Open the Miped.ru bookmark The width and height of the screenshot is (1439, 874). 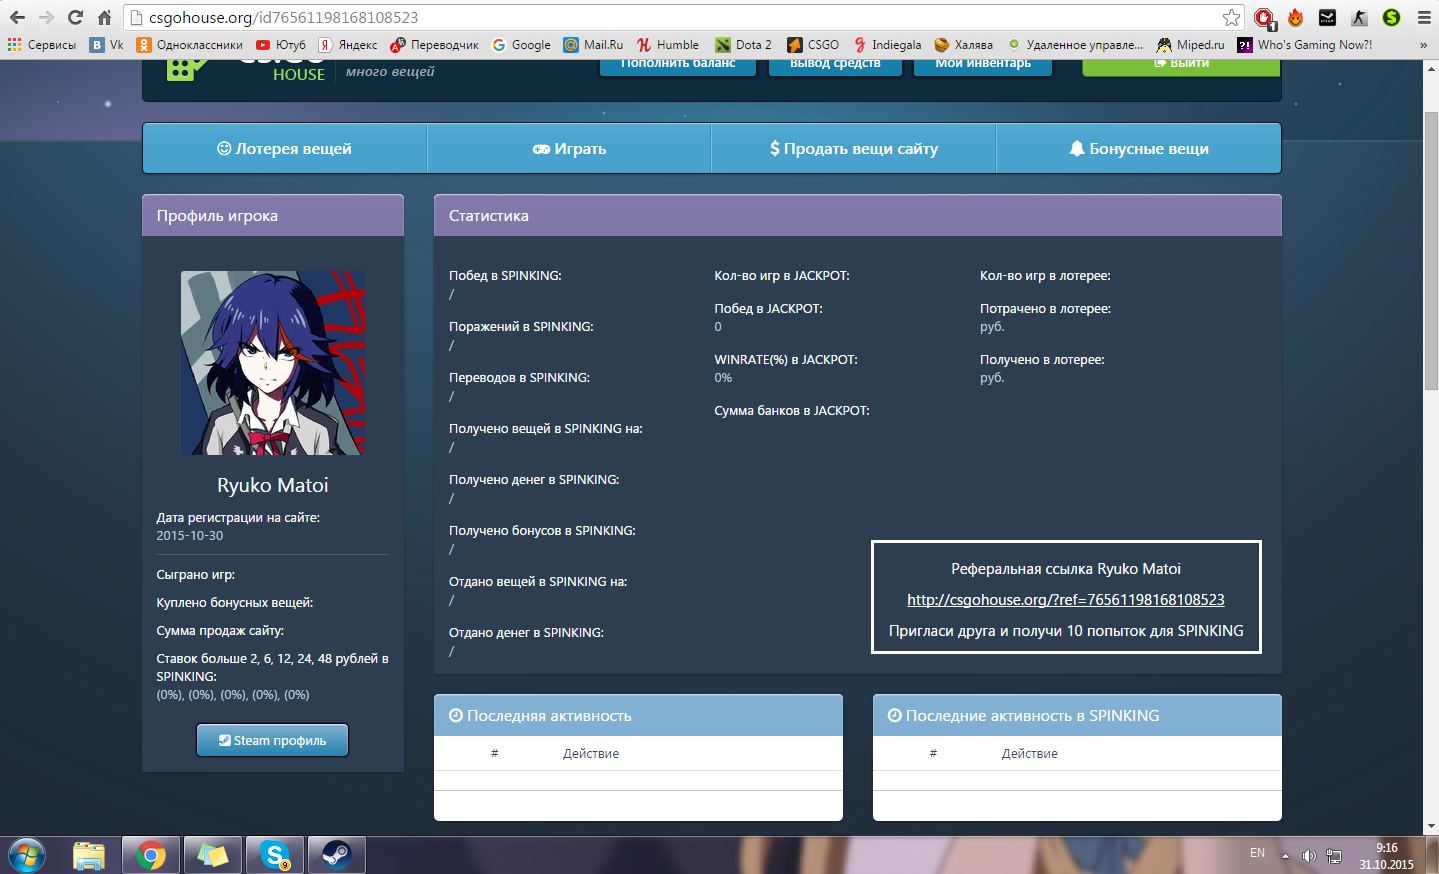coord(1190,45)
